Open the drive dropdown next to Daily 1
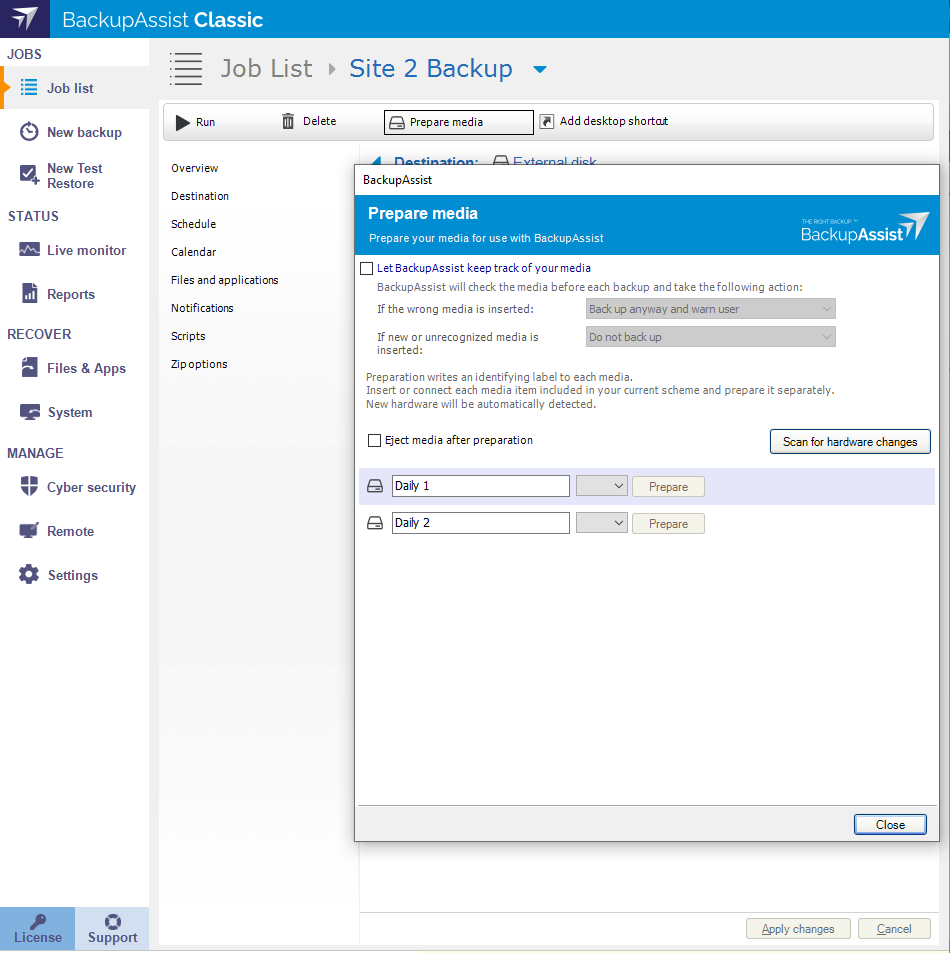Image resolution: width=950 pixels, height=953 pixels. (x=602, y=486)
